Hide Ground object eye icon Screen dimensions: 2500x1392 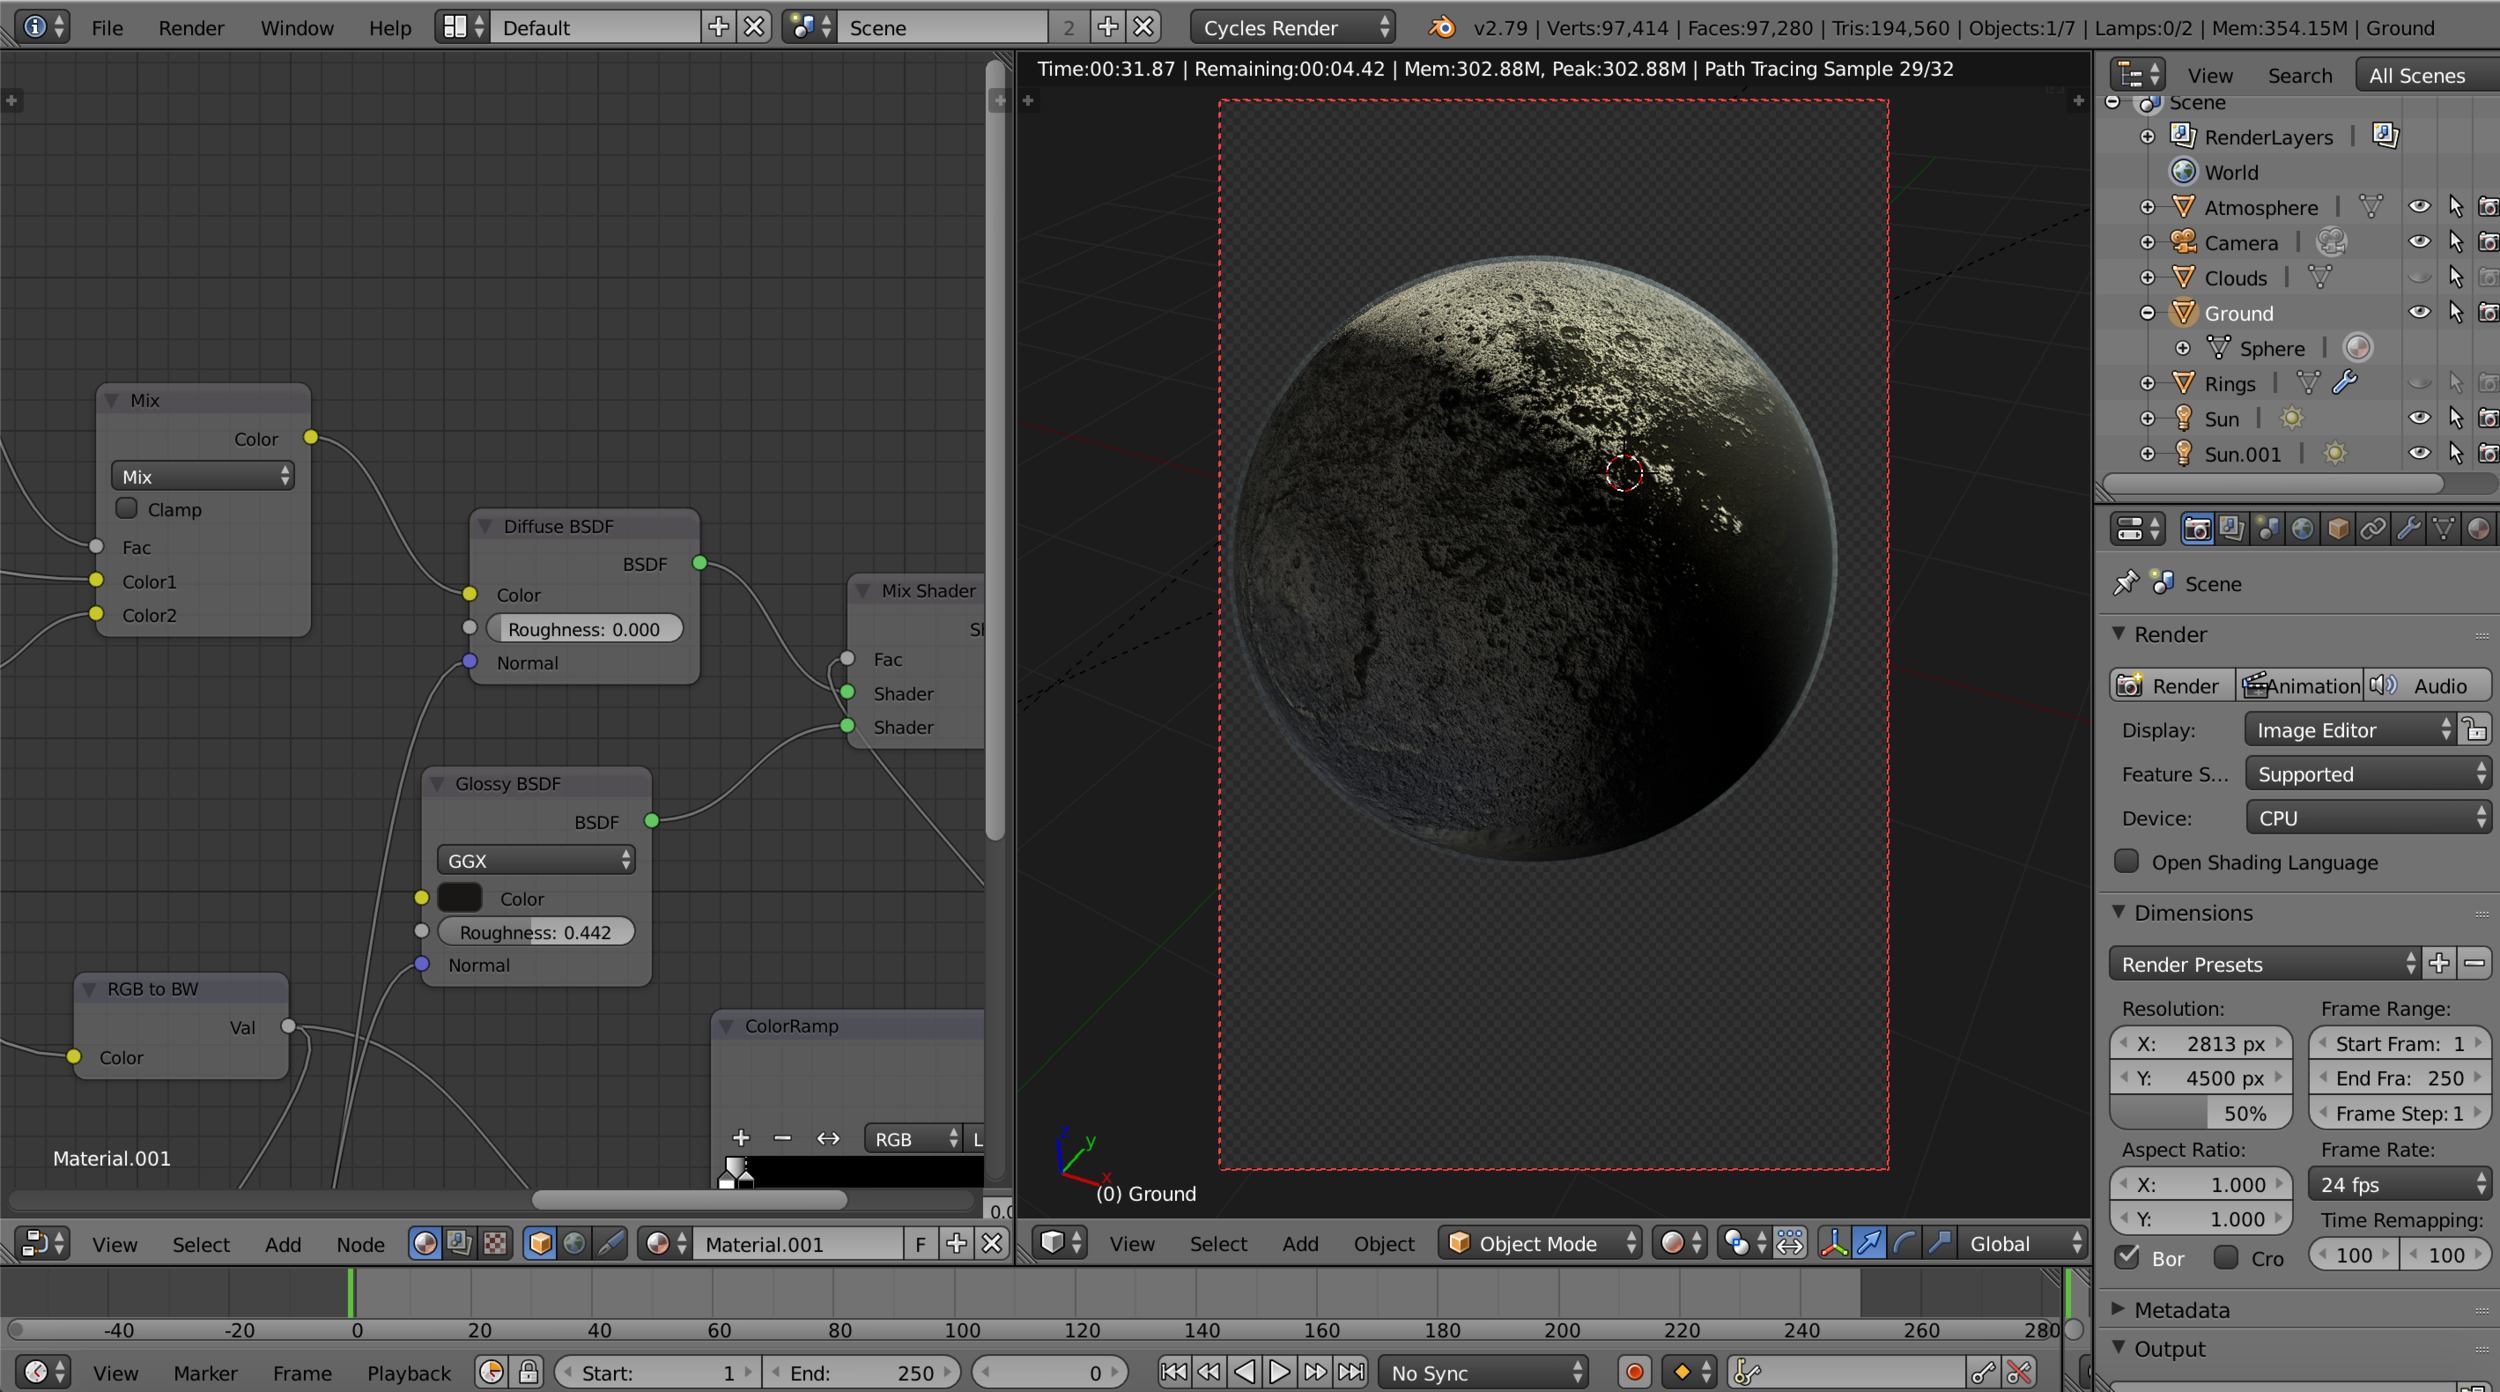[x=2419, y=312]
